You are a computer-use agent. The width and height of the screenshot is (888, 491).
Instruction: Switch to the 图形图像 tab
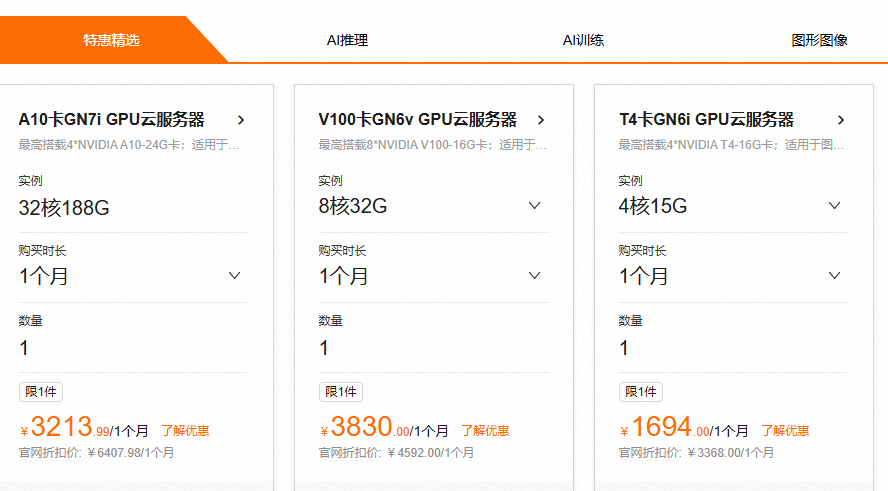click(x=819, y=40)
